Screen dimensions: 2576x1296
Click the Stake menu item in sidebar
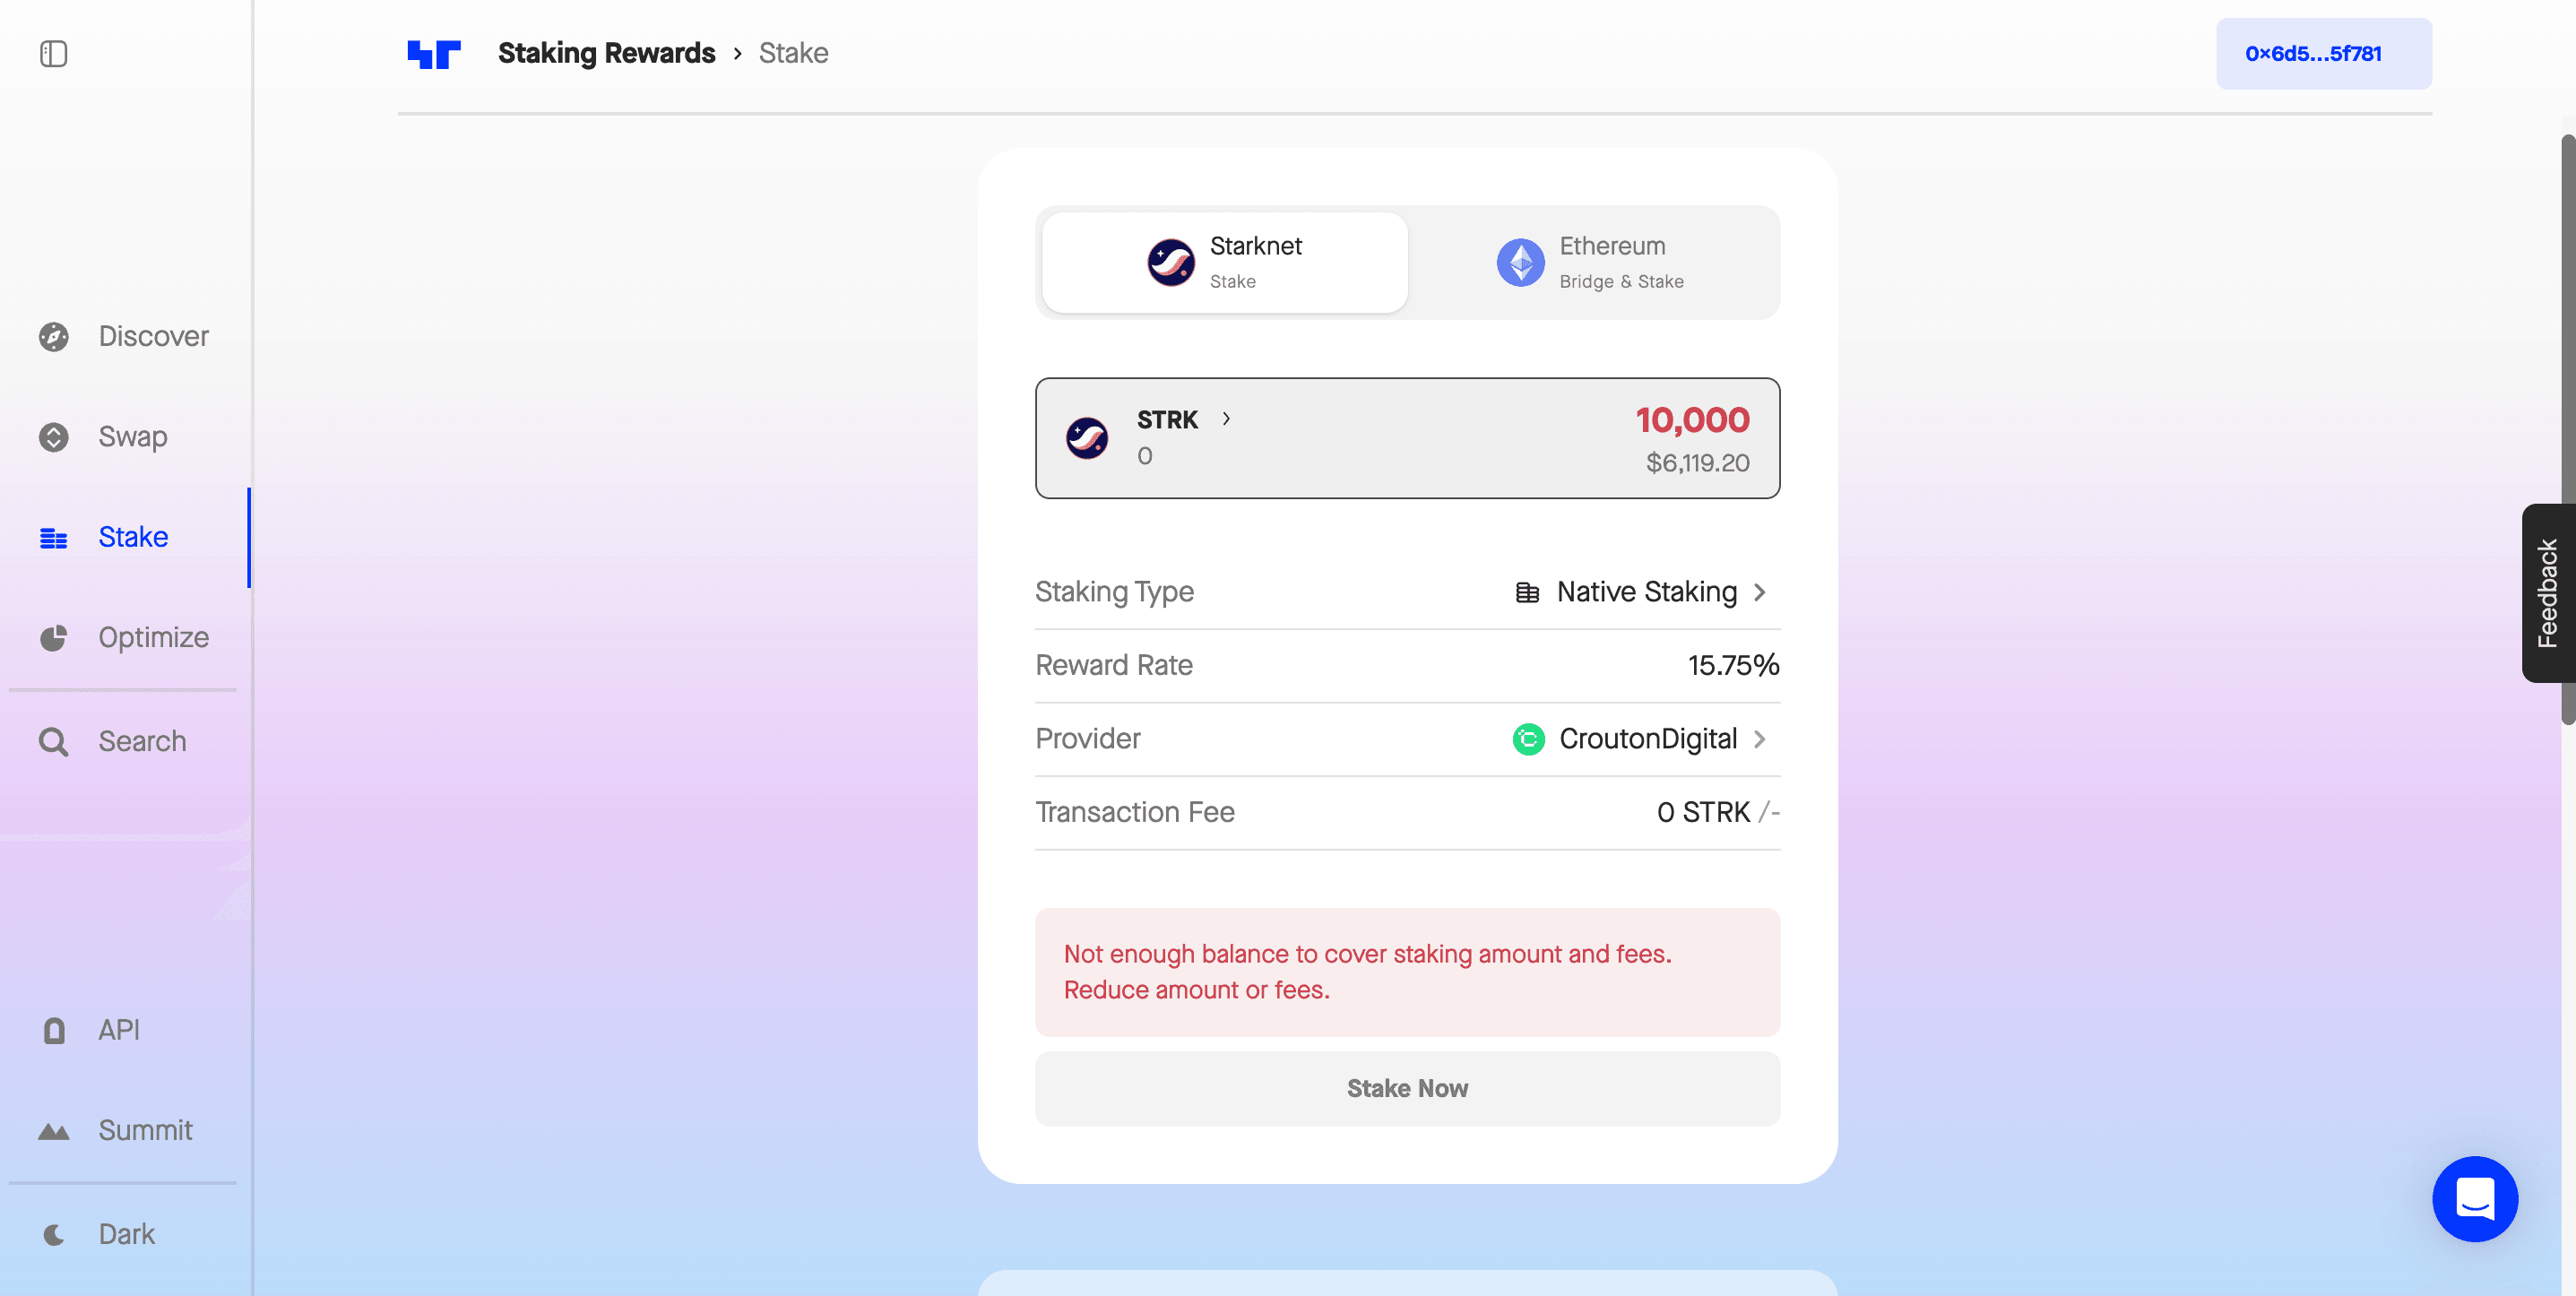pos(132,536)
